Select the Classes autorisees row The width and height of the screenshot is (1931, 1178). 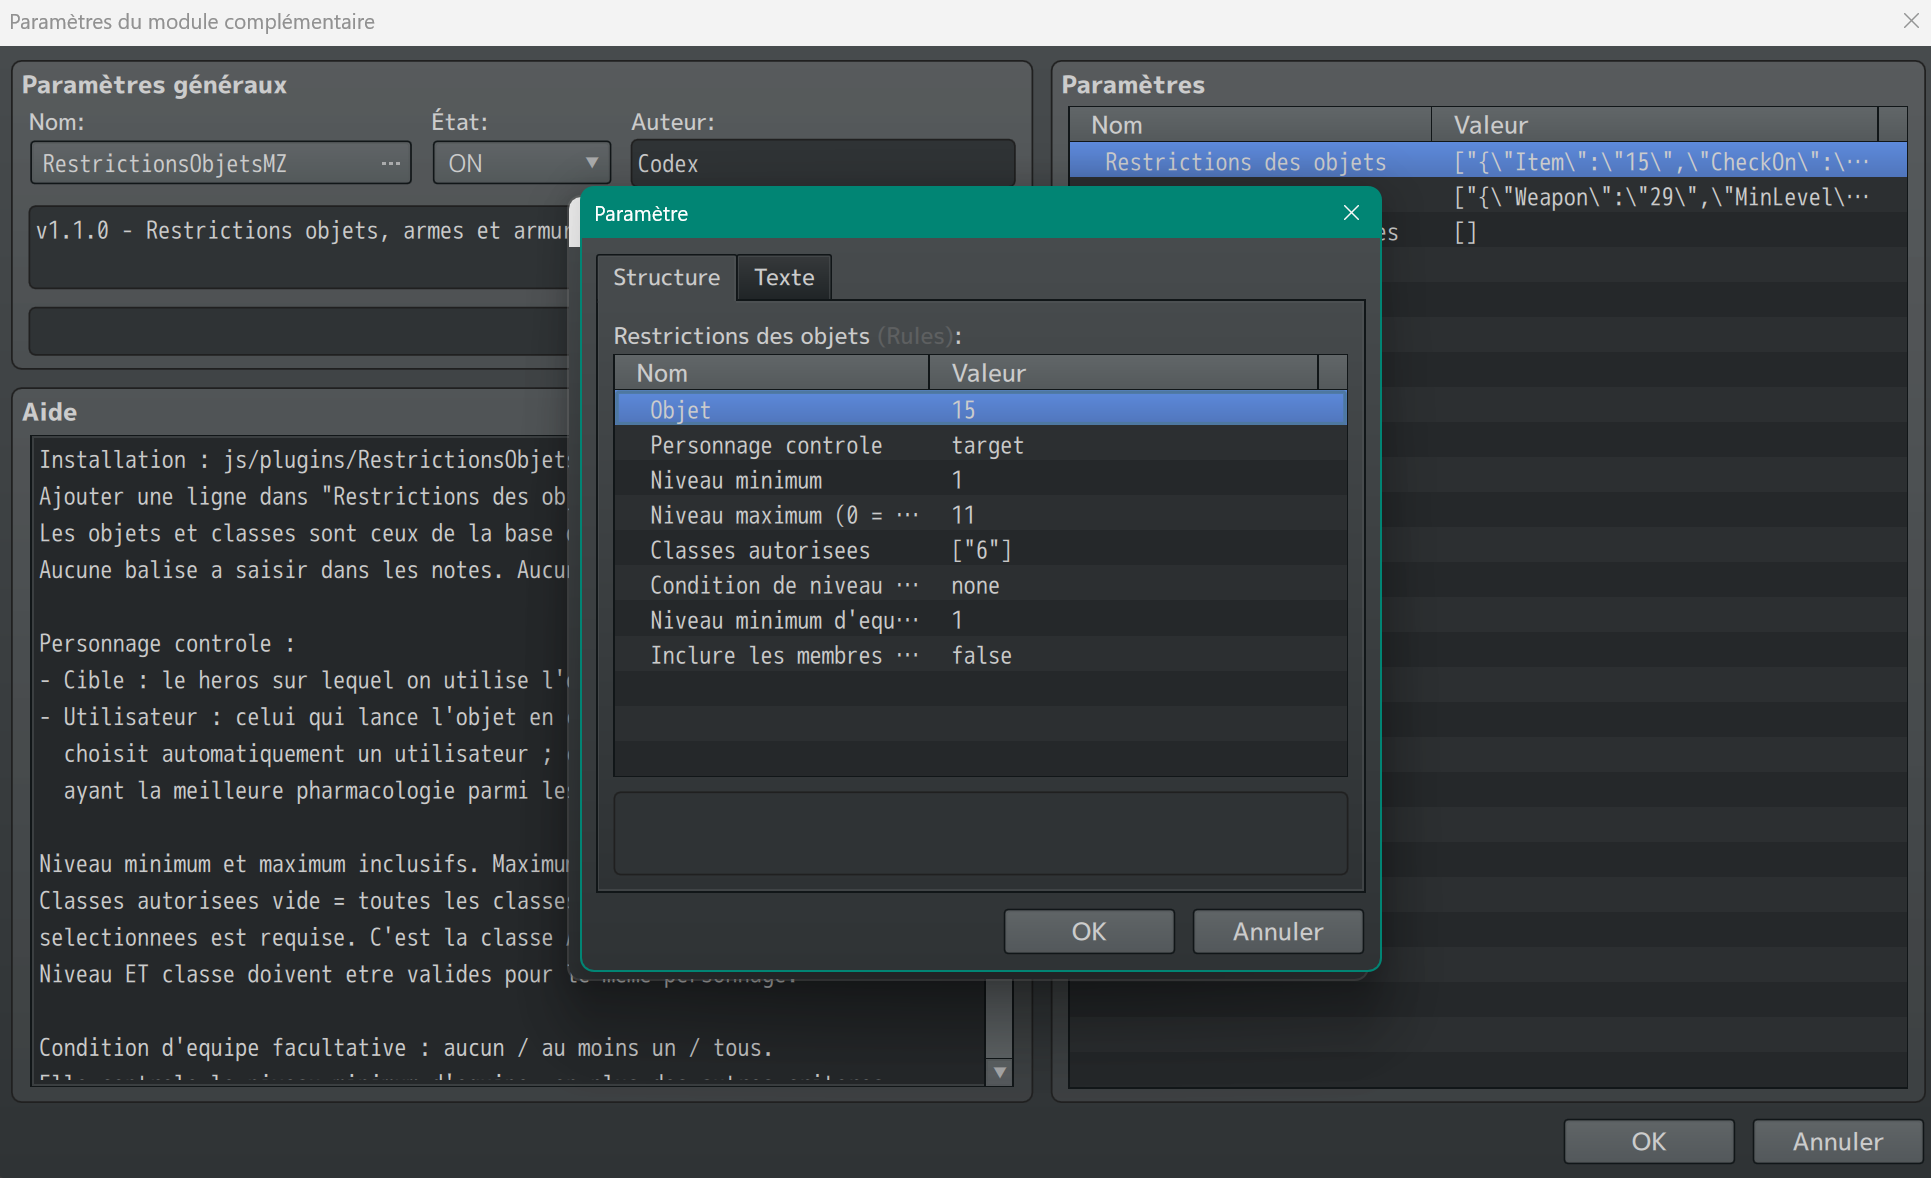coord(980,550)
